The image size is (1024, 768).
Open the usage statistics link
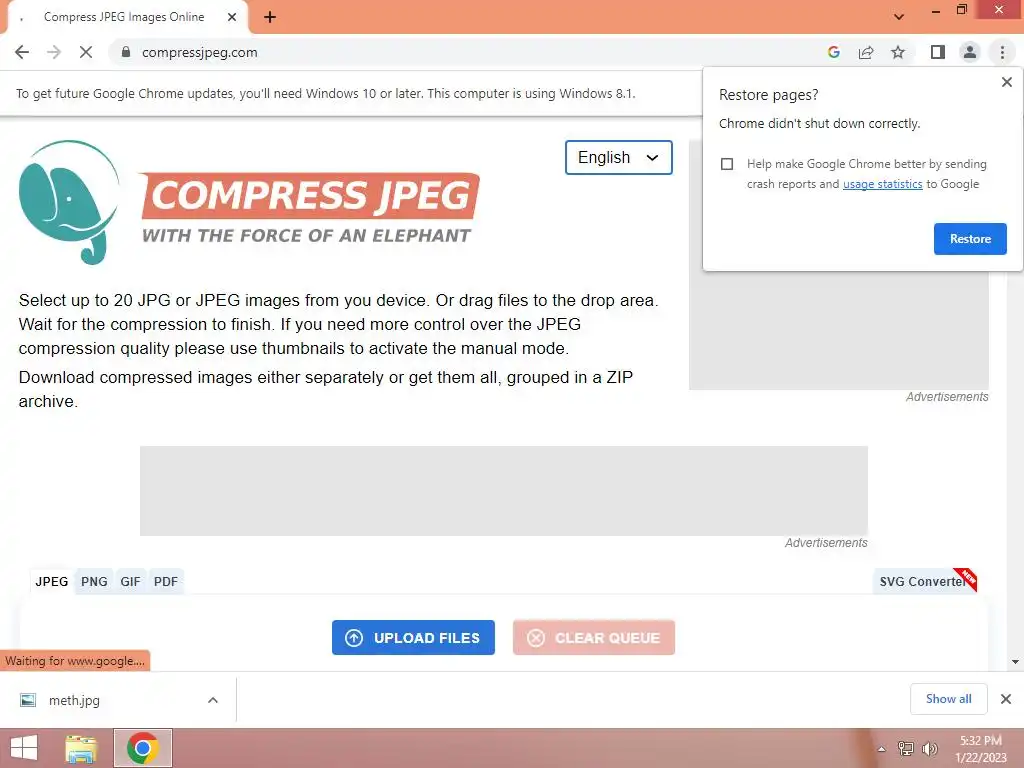tap(882, 184)
